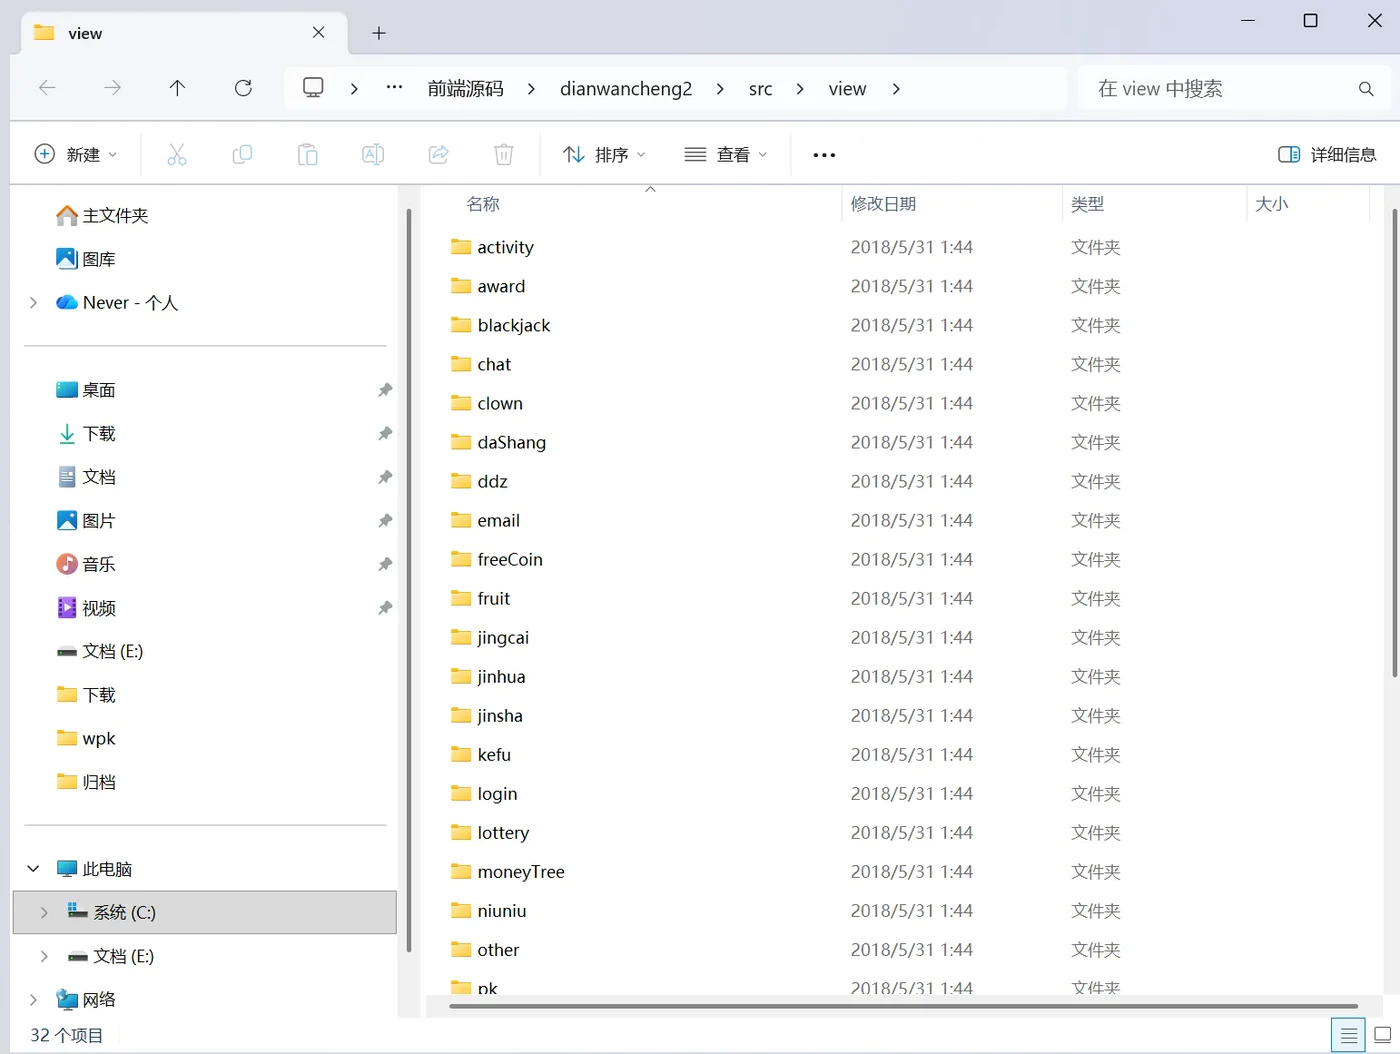
Task: Refresh the current folder view
Action: click(243, 88)
